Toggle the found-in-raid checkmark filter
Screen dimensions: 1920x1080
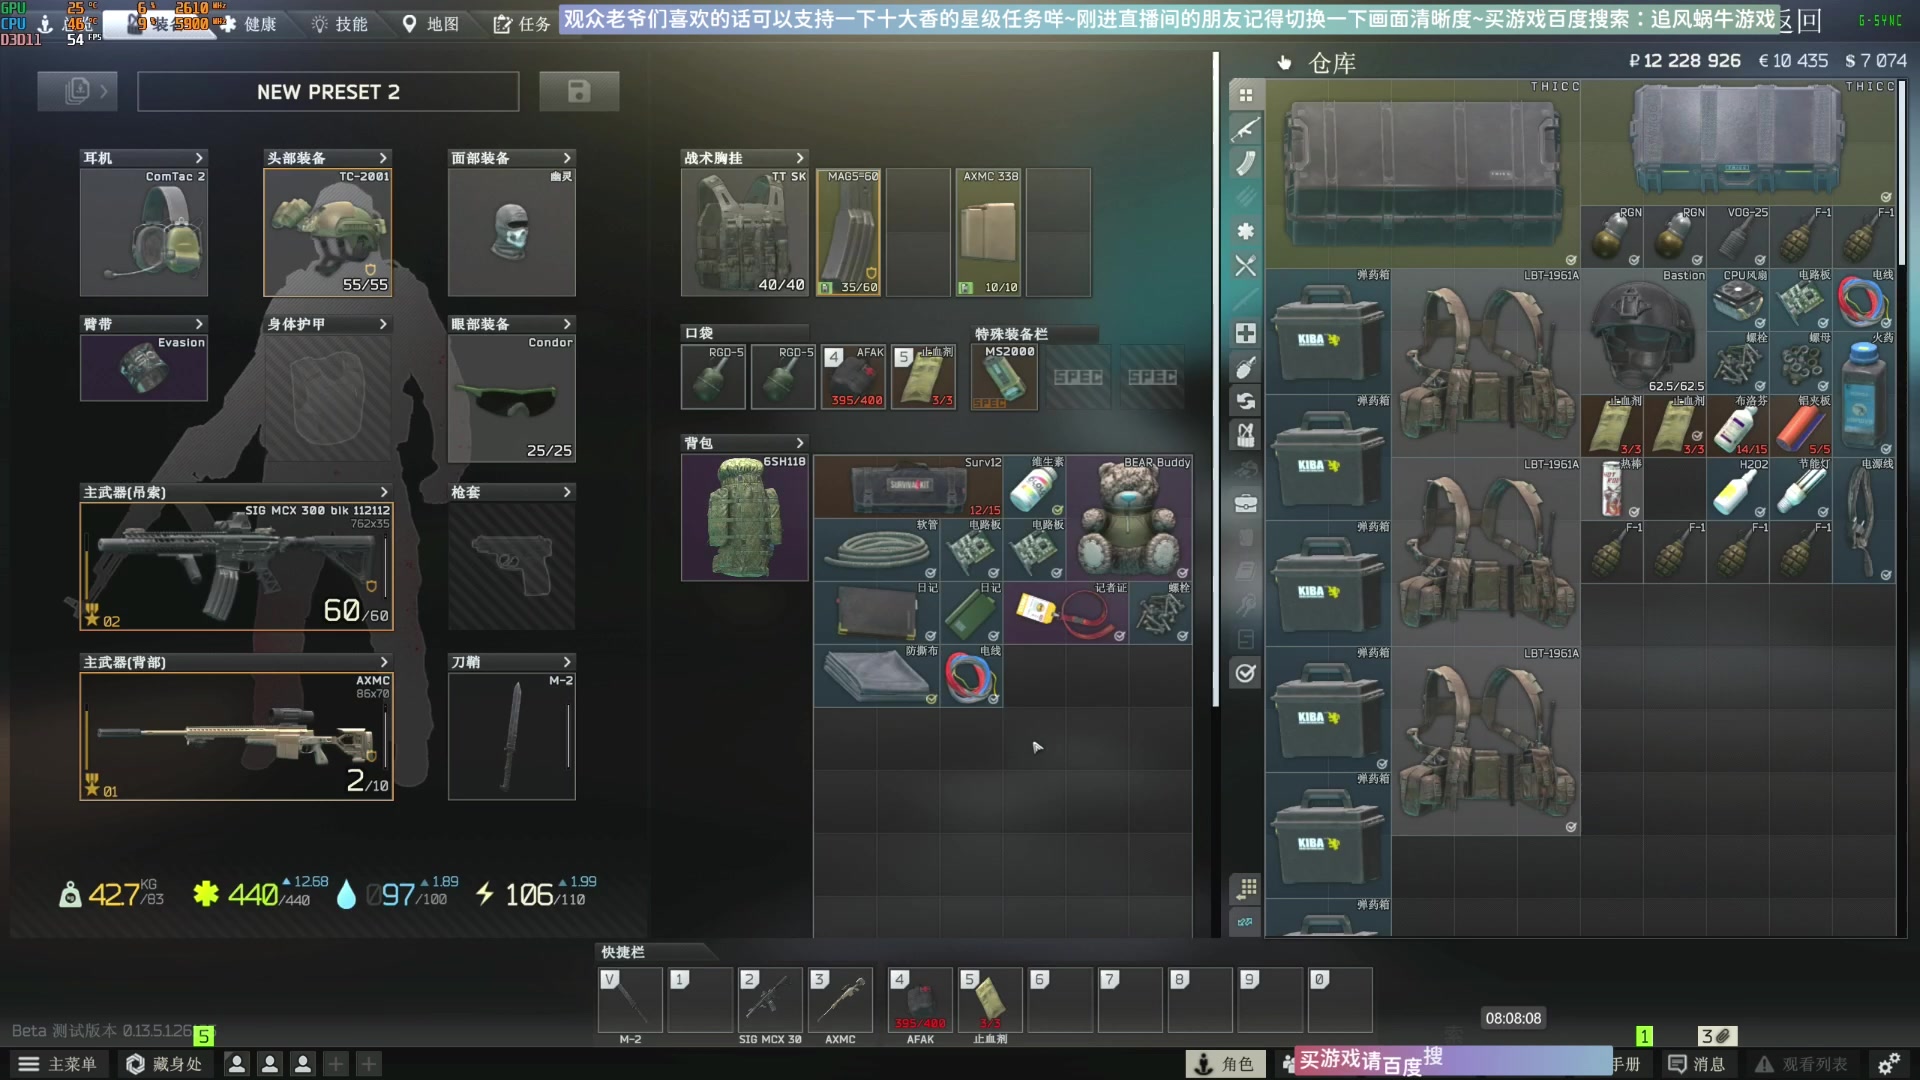point(1245,673)
